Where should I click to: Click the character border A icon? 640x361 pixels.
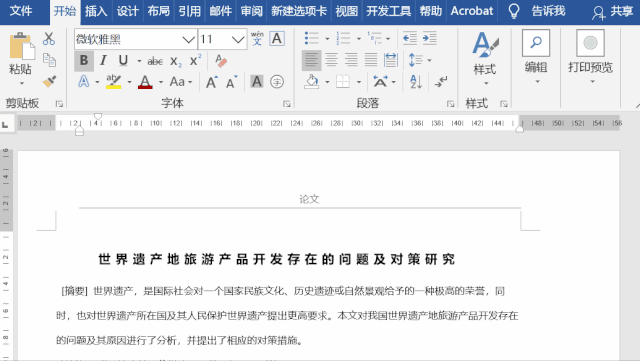tap(277, 39)
